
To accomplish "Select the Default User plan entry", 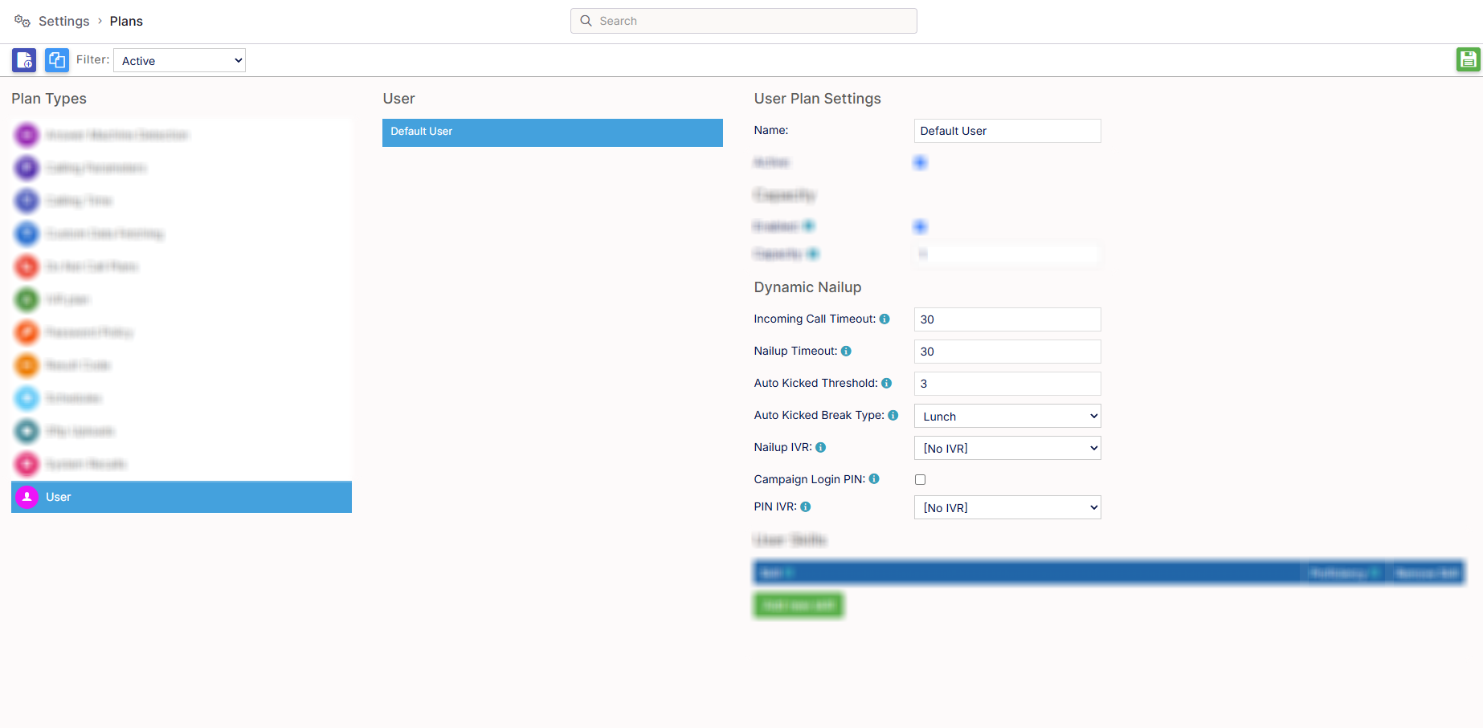I will click(552, 132).
